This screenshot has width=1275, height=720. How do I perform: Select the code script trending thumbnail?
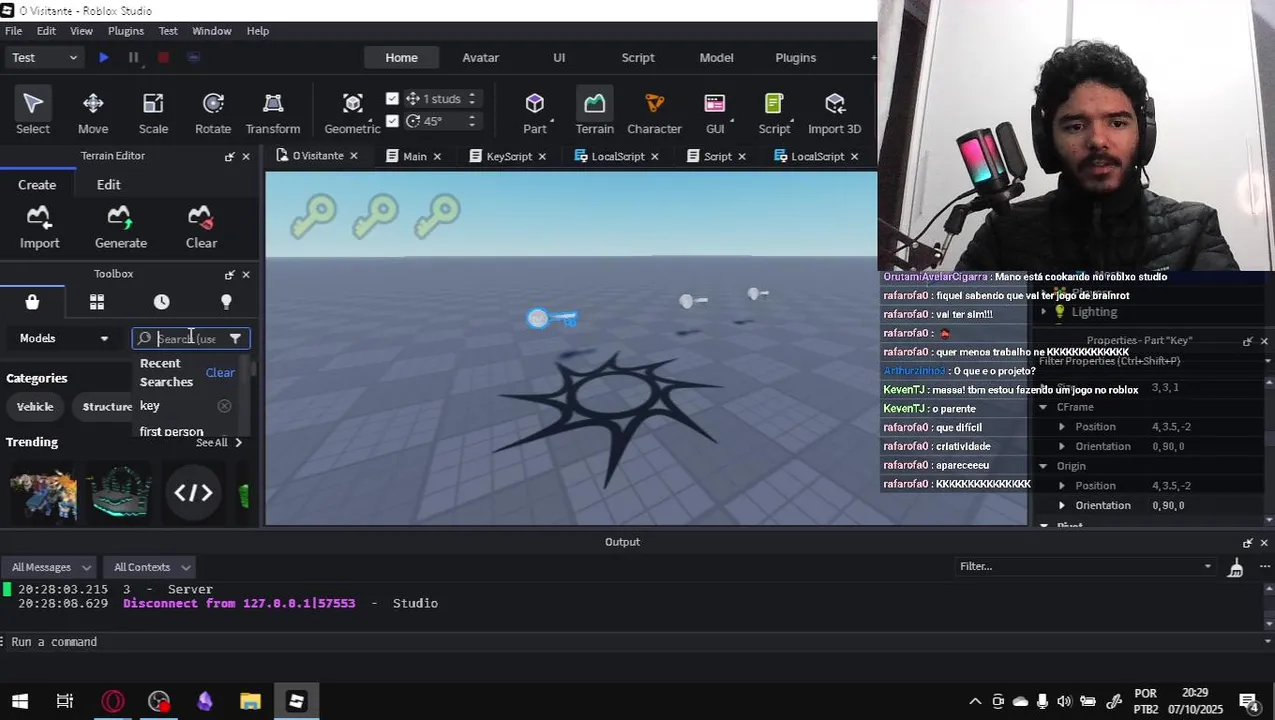click(x=193, y=493)
